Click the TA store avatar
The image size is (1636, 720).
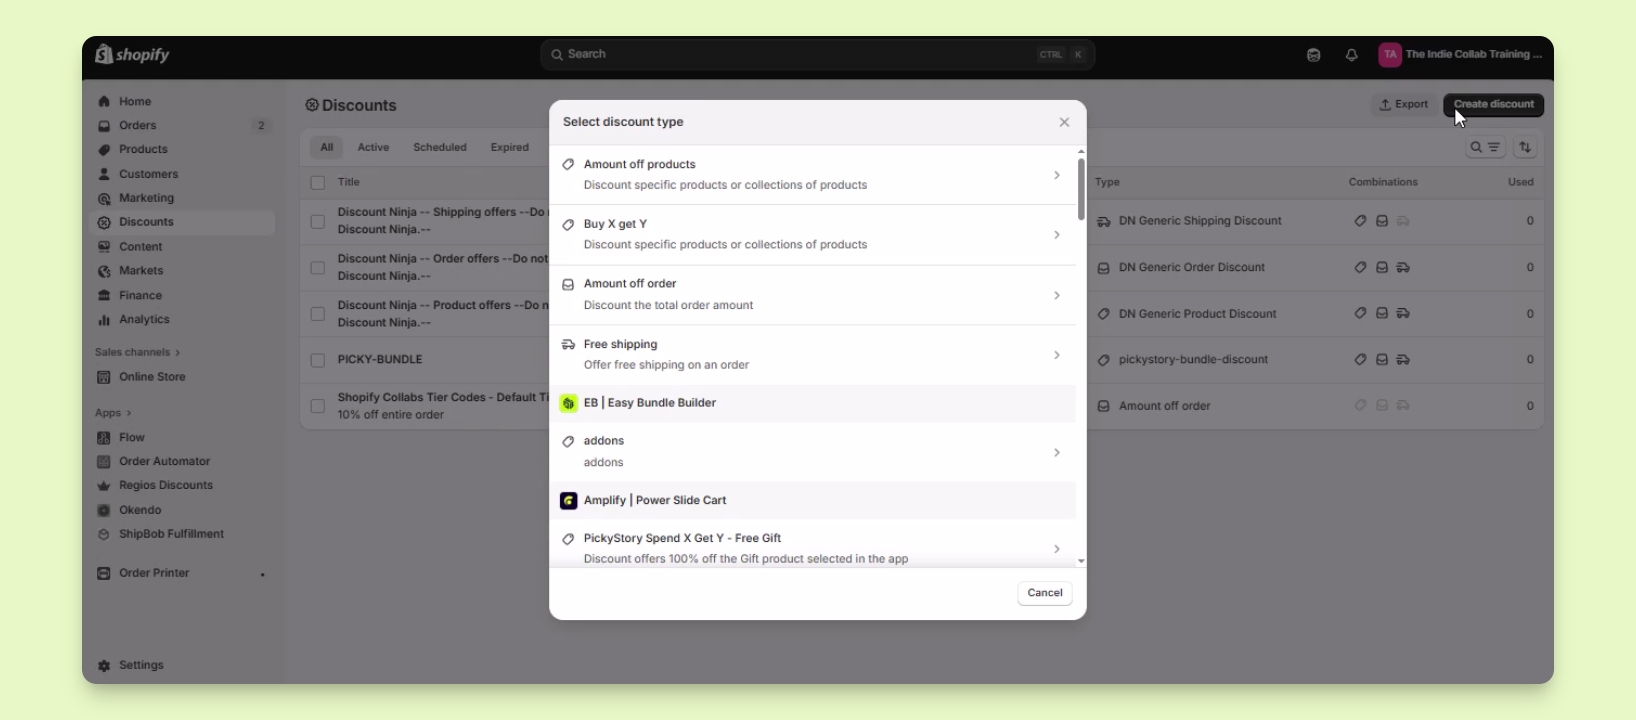pos(1389,55)
